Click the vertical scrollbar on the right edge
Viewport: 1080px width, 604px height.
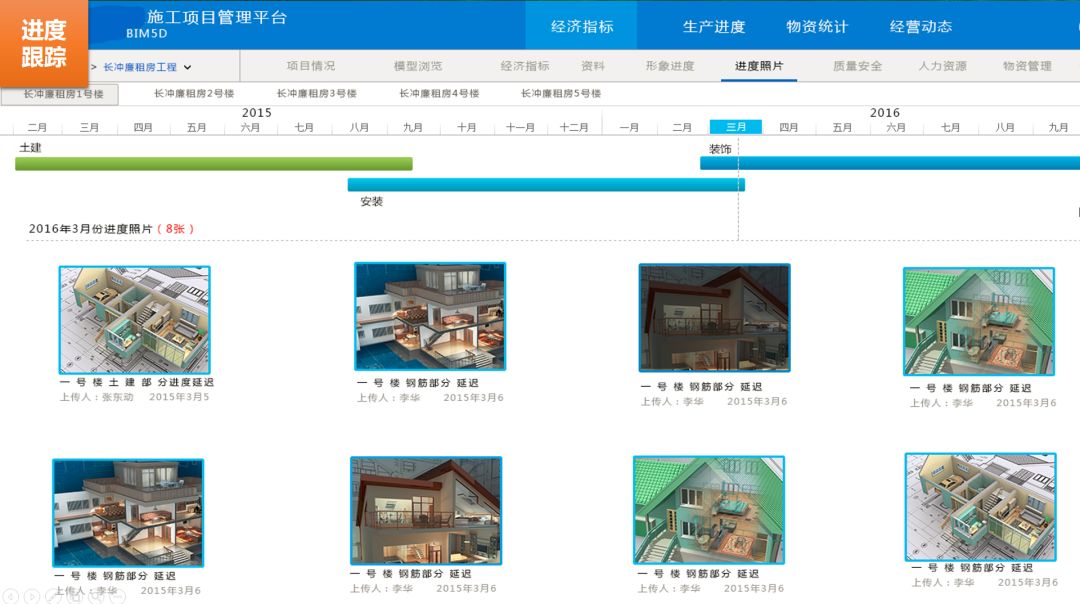(x=1077, y=213)
